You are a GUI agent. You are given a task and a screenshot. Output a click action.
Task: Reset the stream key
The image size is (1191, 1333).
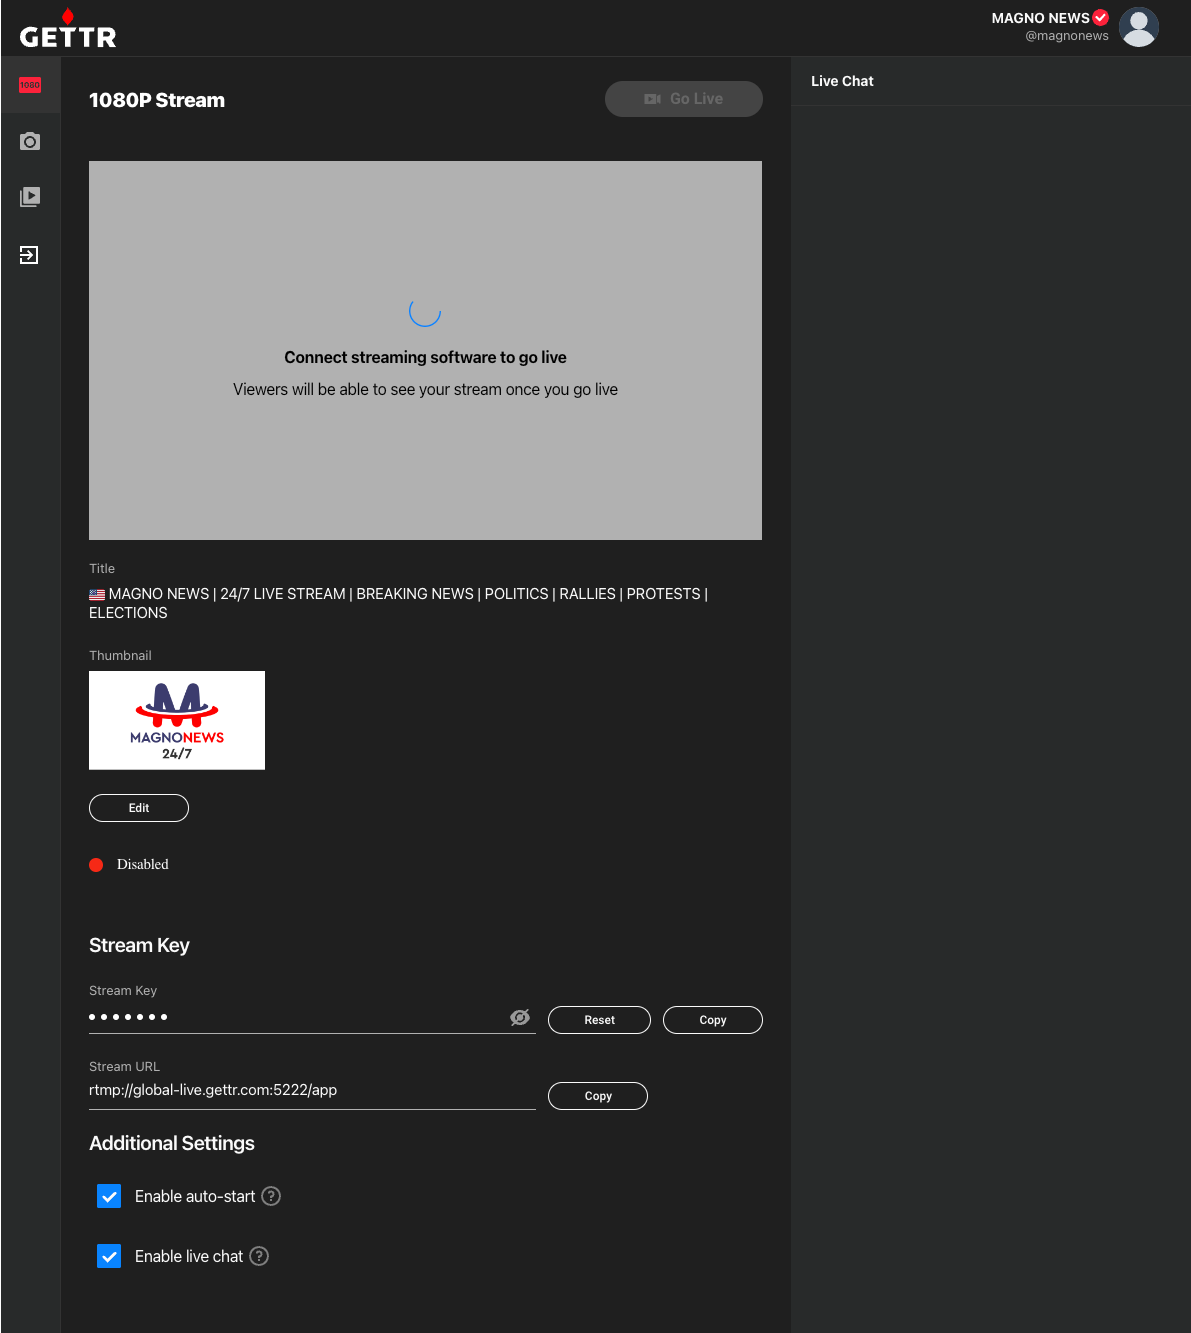[x=599, y=1019]
